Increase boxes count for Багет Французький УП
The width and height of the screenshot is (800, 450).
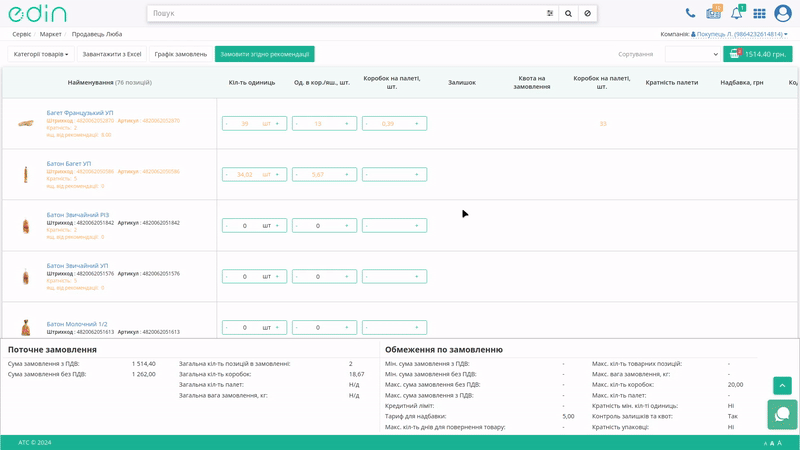click(x=347, y=123)
